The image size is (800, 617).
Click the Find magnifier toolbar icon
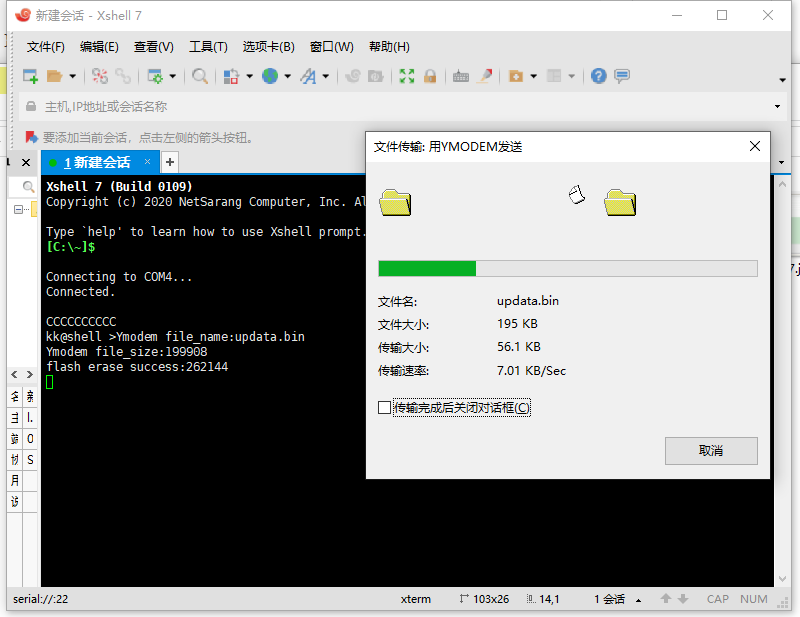199,76
